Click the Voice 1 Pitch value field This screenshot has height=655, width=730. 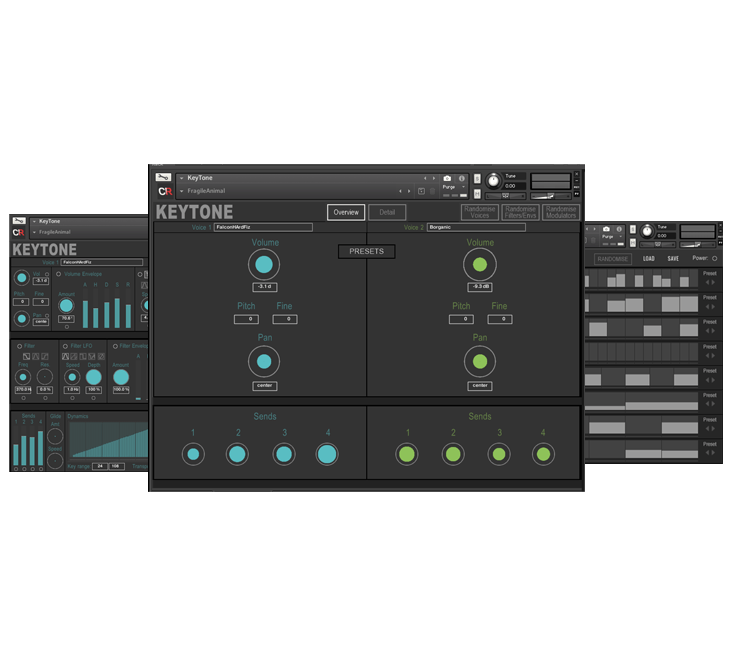pyautogui.click(x=246, y=319)
